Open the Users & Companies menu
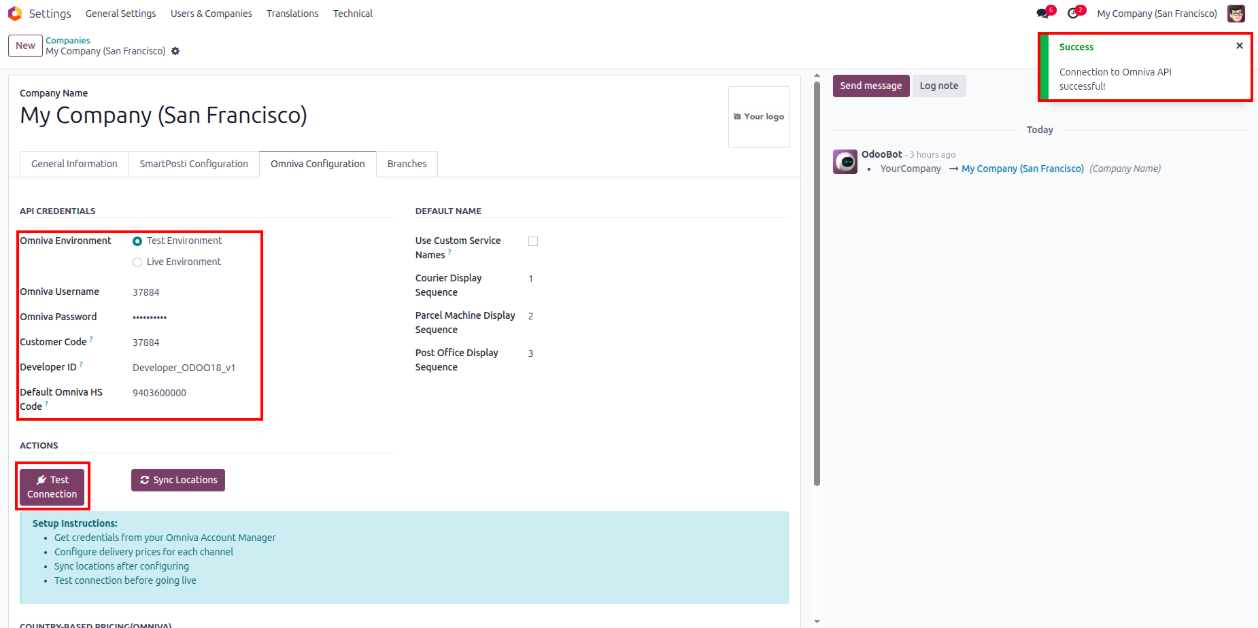This screenshot has width=1258, height=628. pyautogui.click(x=211, y=14)
